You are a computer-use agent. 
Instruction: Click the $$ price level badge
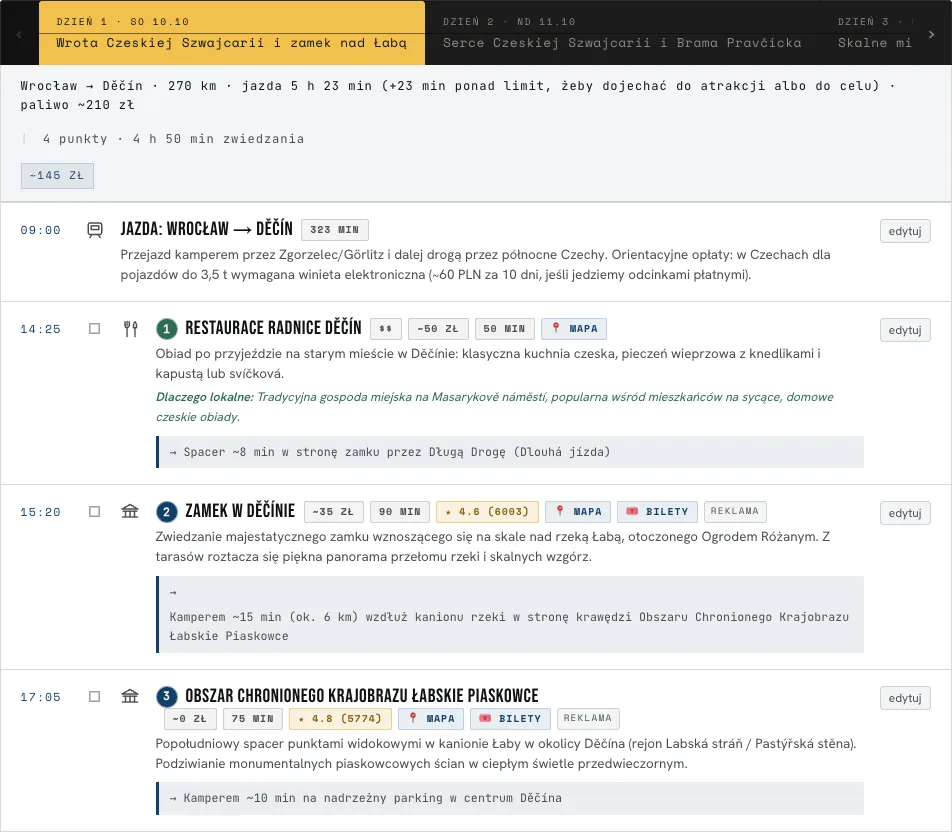(386, 329)
